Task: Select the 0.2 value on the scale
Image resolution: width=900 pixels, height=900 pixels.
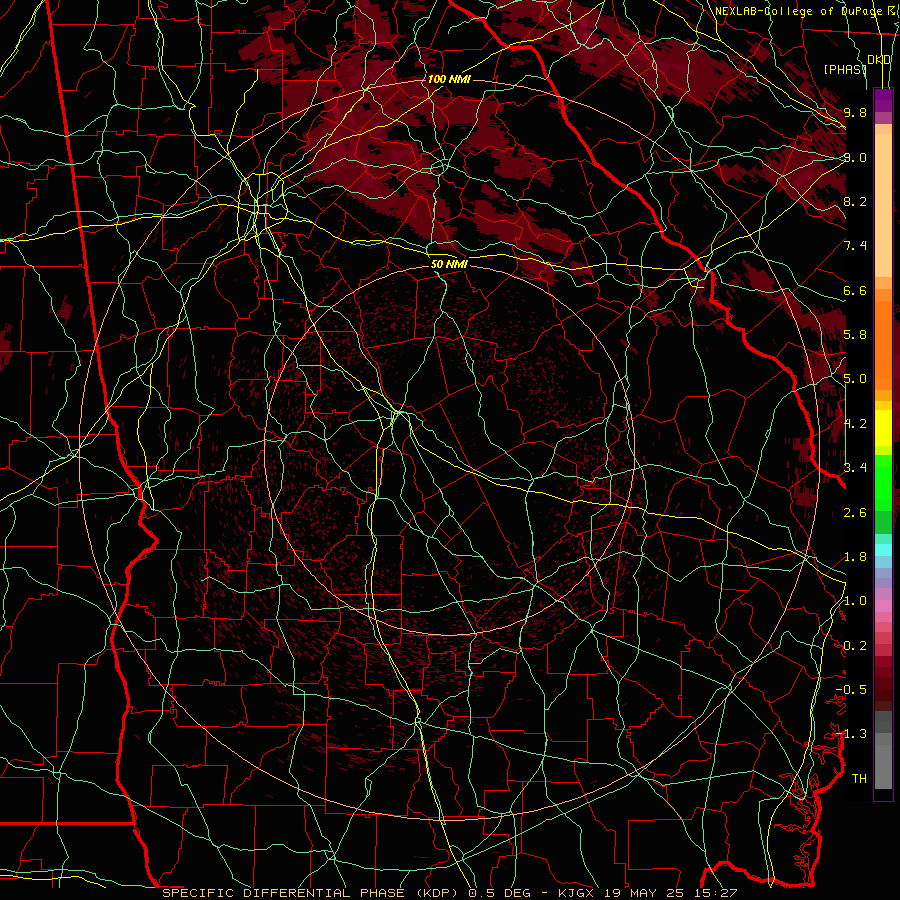Action: [855, 646]
